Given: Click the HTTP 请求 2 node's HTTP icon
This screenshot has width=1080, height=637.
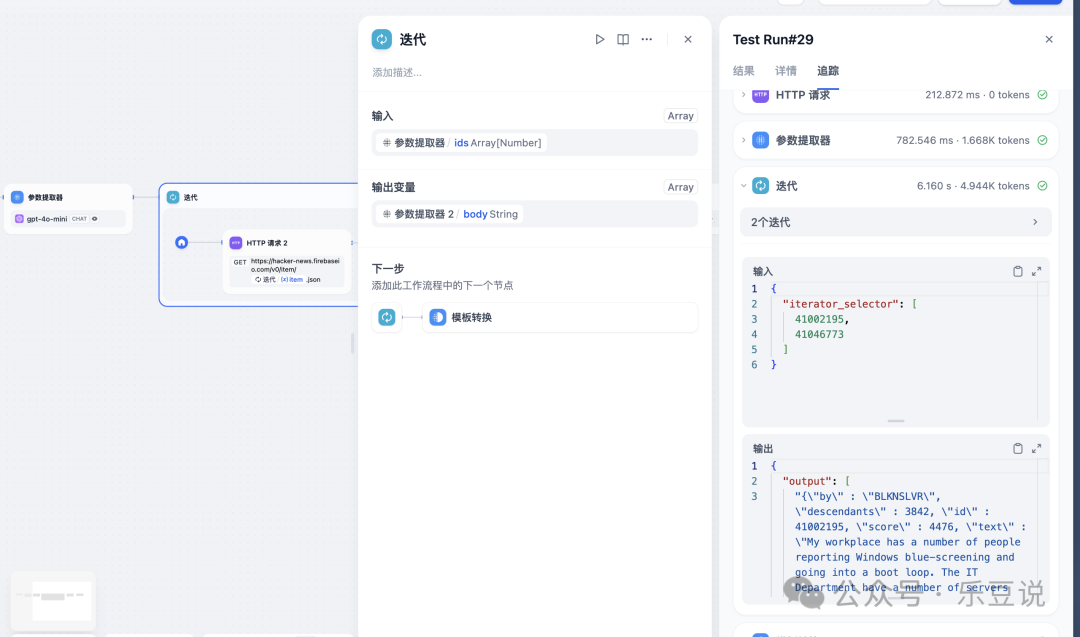Looking at the screenshot, I should [236, 243].
